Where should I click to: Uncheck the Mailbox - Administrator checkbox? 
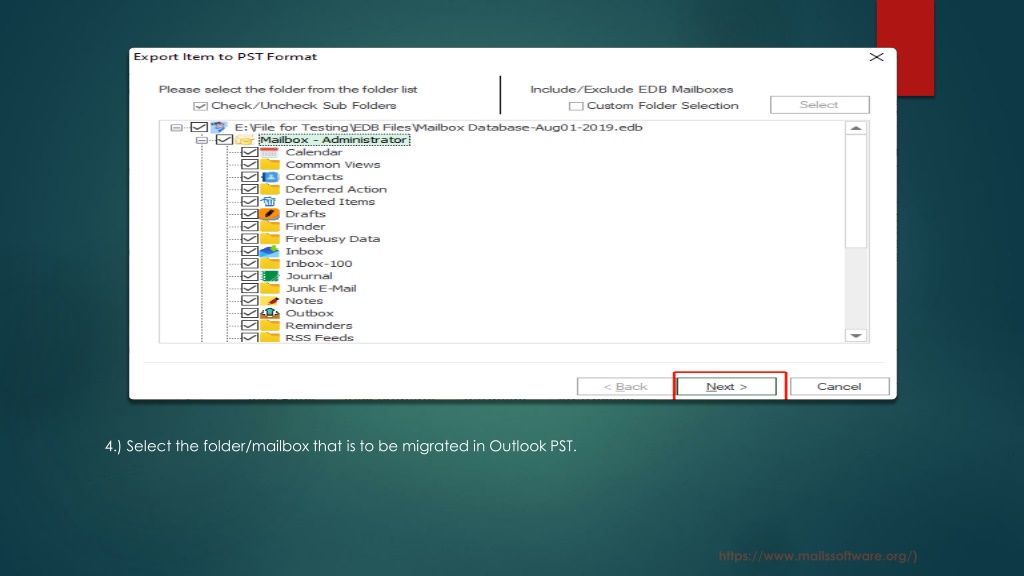click(224, 140)
